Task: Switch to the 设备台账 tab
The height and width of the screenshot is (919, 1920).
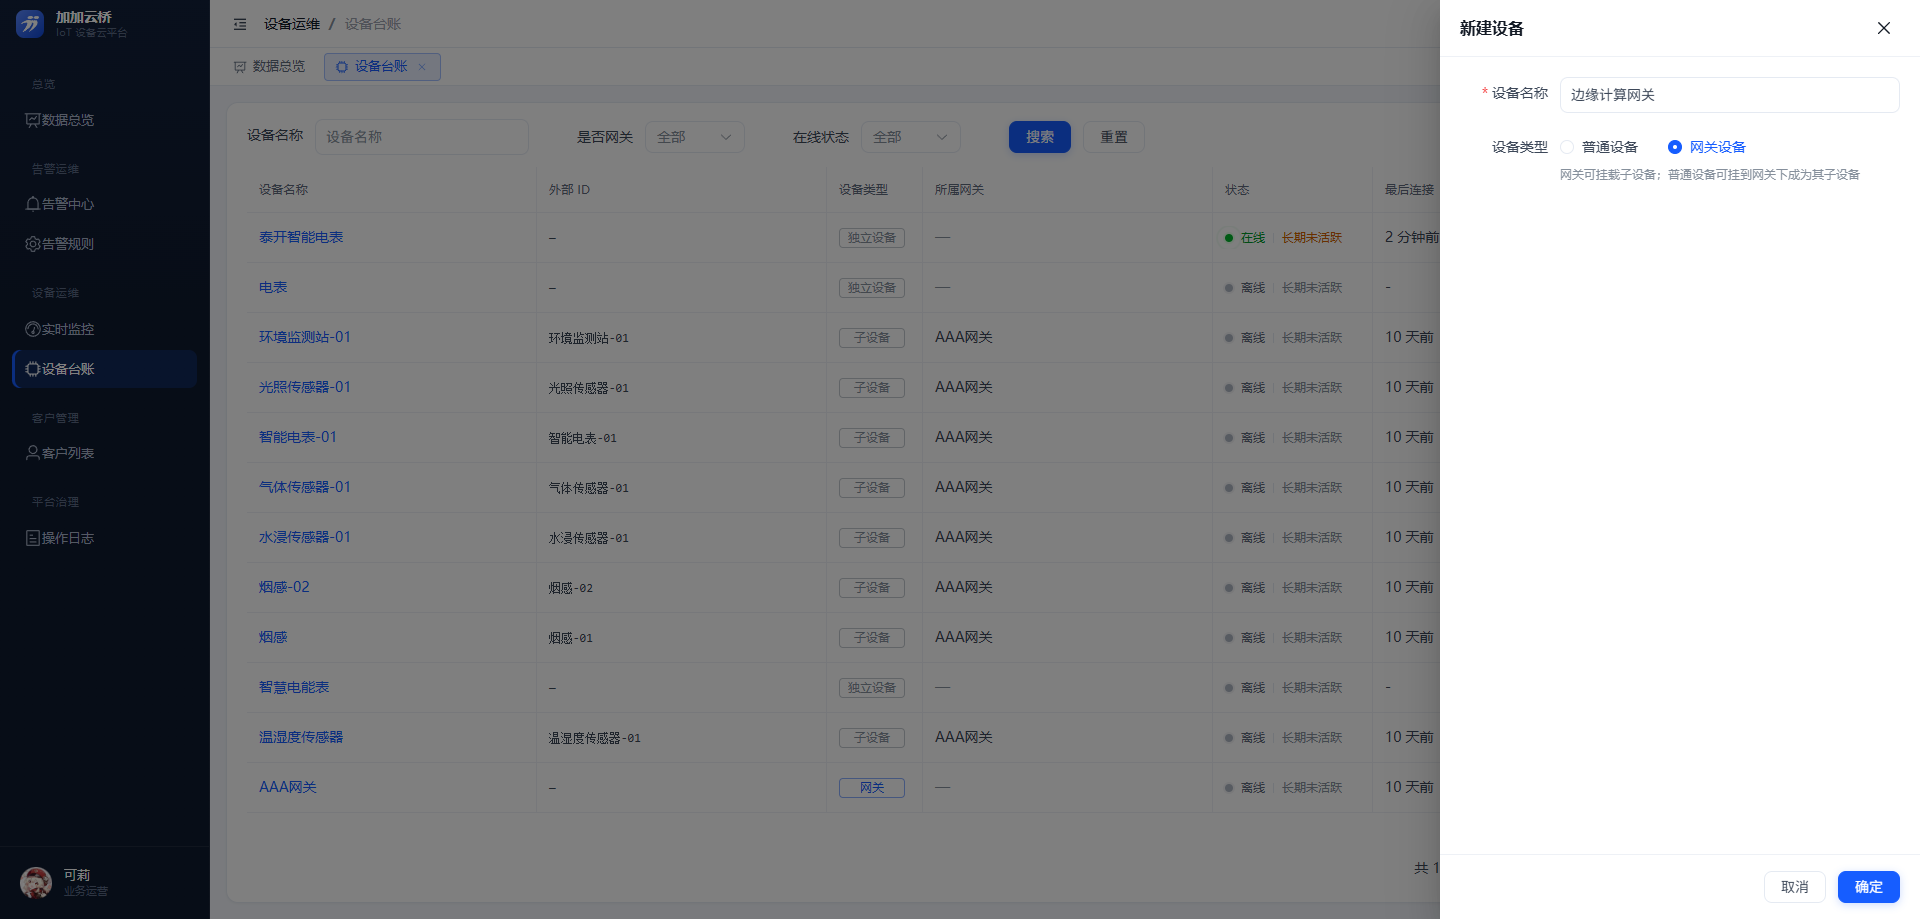Action: (382, 67)
